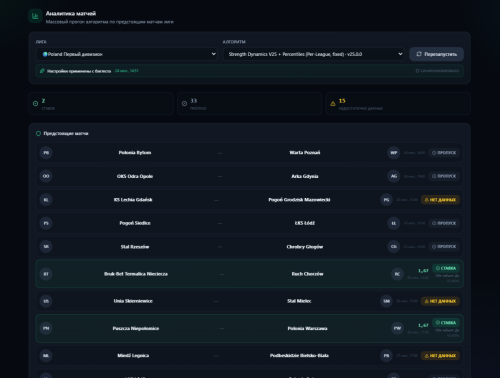
Task: Click the circle icon beside 33 пропуск
Action: point(184,104)
